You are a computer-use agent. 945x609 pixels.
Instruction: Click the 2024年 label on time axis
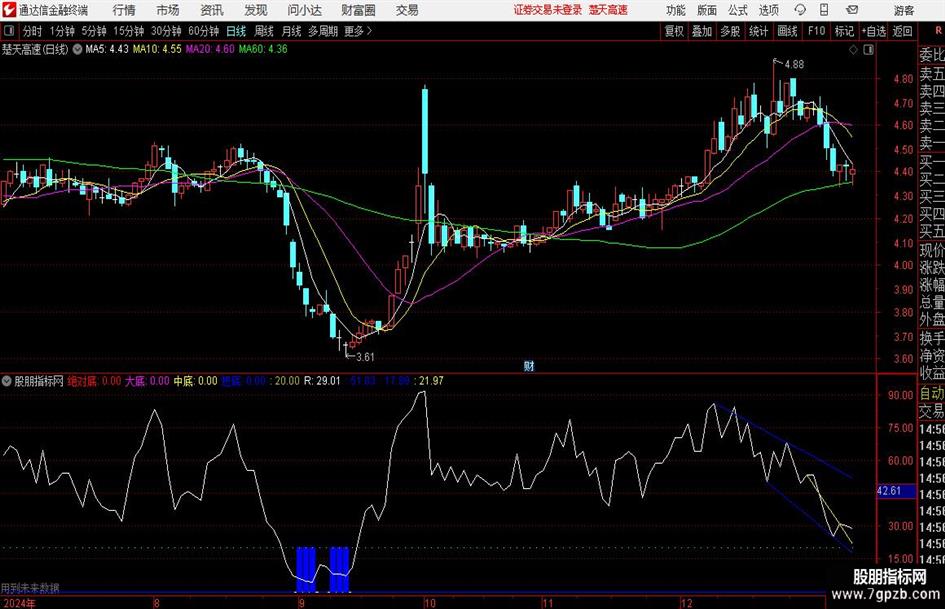click(x=19, y=603)
